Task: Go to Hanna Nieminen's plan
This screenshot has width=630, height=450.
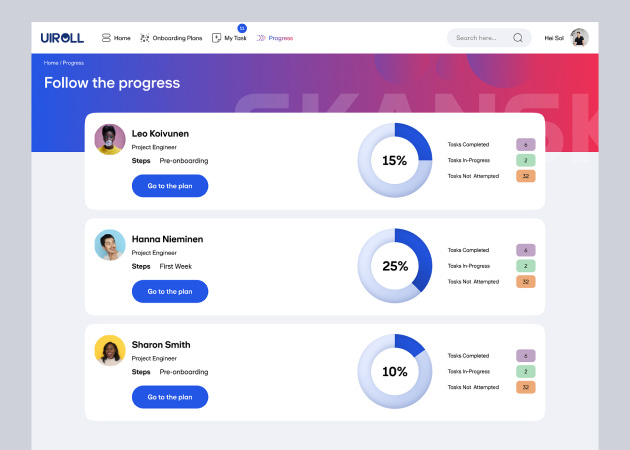Action: (x=170, y=291)
